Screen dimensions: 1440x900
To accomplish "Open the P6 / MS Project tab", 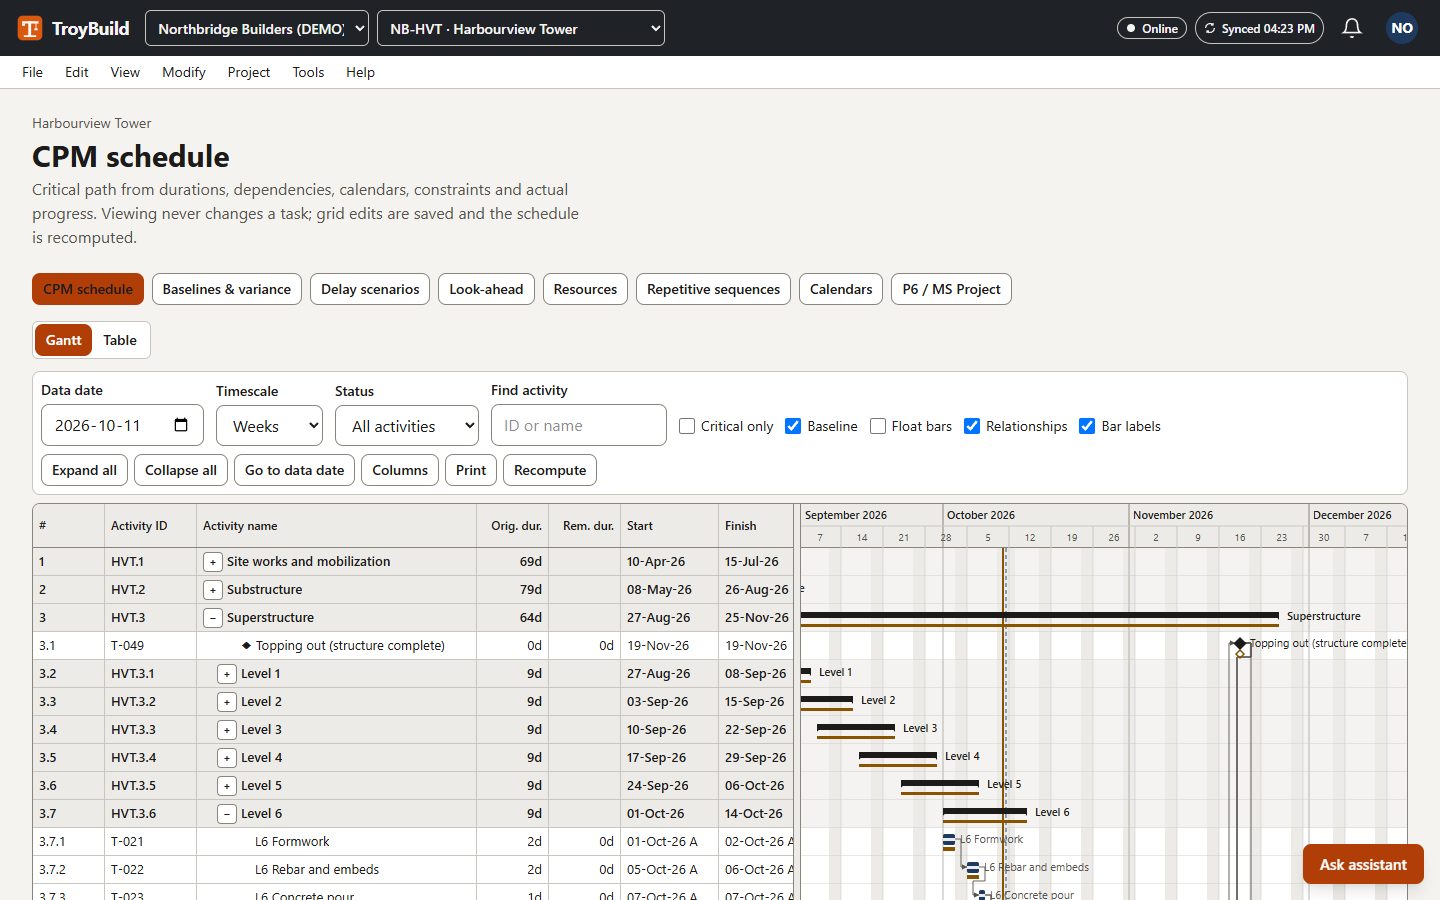I will pos(951,289).
